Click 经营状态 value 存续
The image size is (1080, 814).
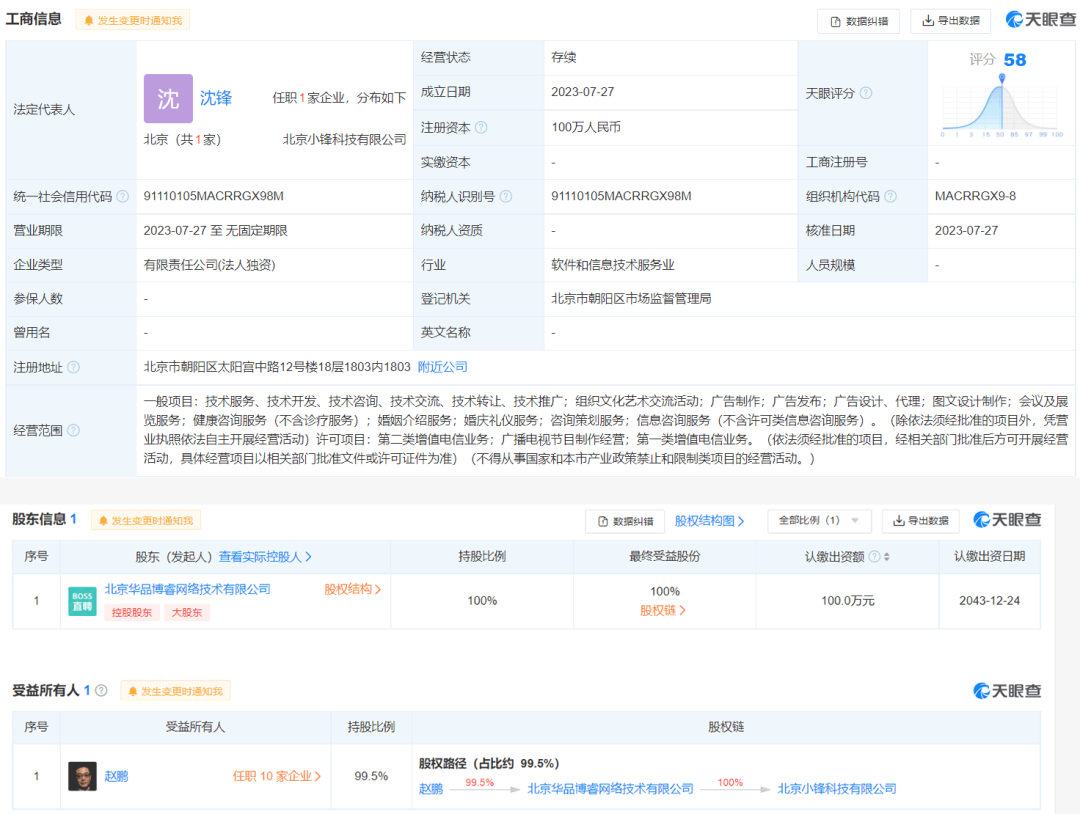(564, 57)
